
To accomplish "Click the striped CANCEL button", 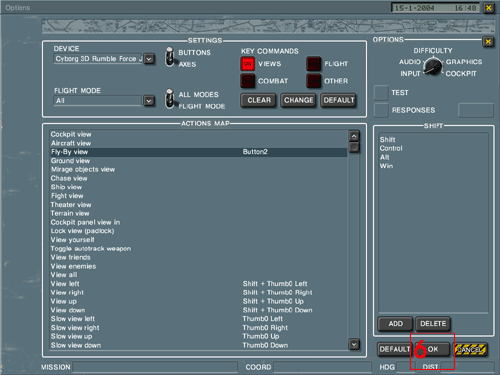I will pyautogui.click(x=471, y=349).
